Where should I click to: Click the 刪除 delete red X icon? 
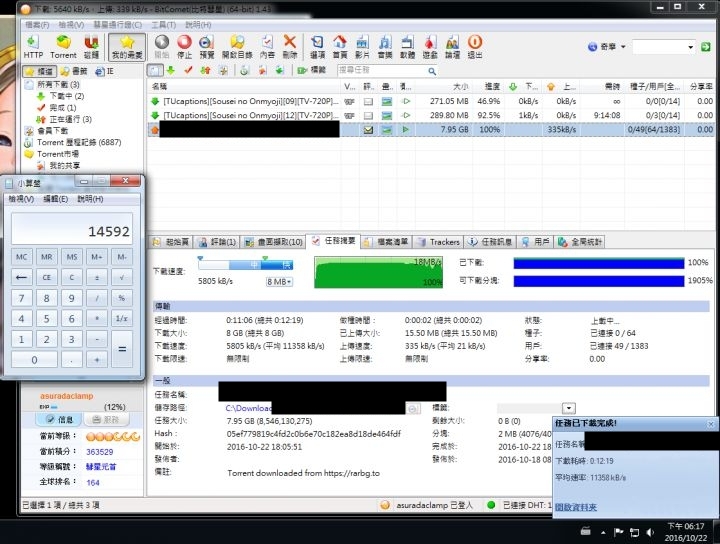click(x=290, y=46)
